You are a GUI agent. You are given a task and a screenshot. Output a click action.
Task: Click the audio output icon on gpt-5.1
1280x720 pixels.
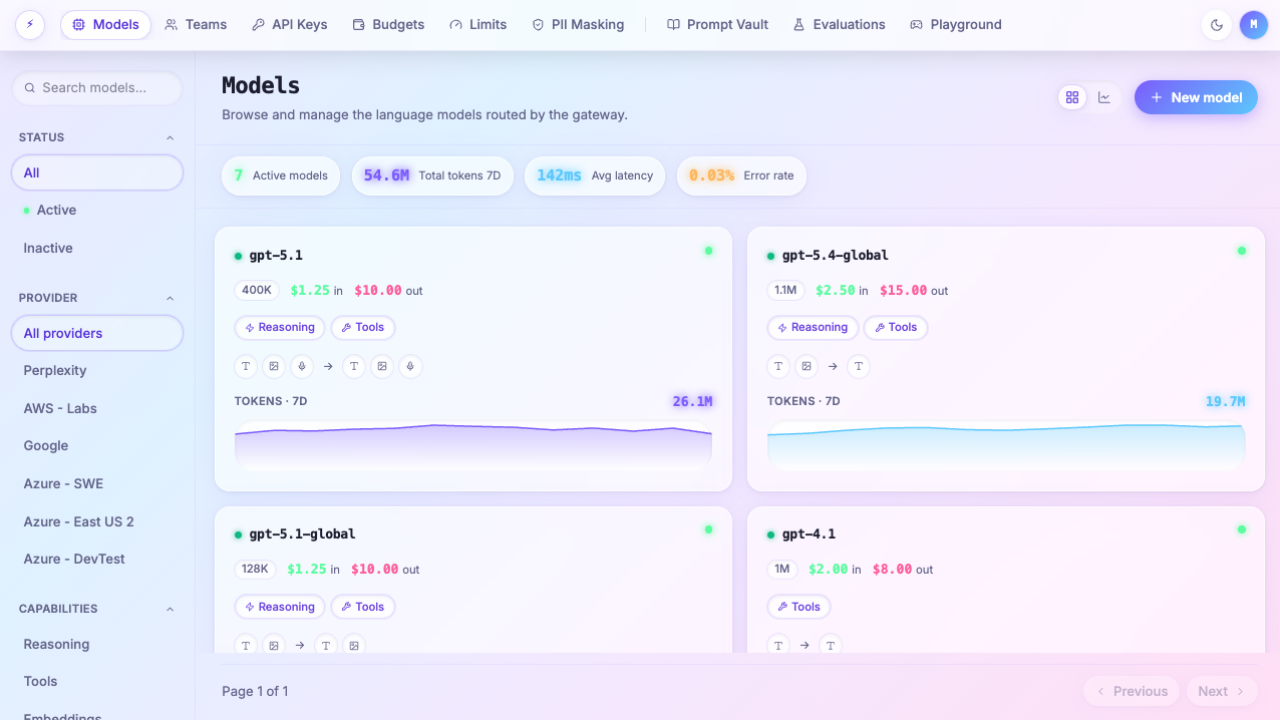pos(409,367)
